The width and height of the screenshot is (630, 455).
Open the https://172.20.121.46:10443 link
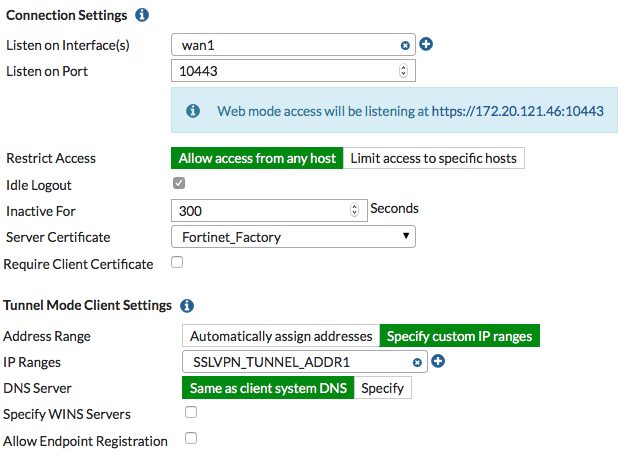tap(518, 111)
